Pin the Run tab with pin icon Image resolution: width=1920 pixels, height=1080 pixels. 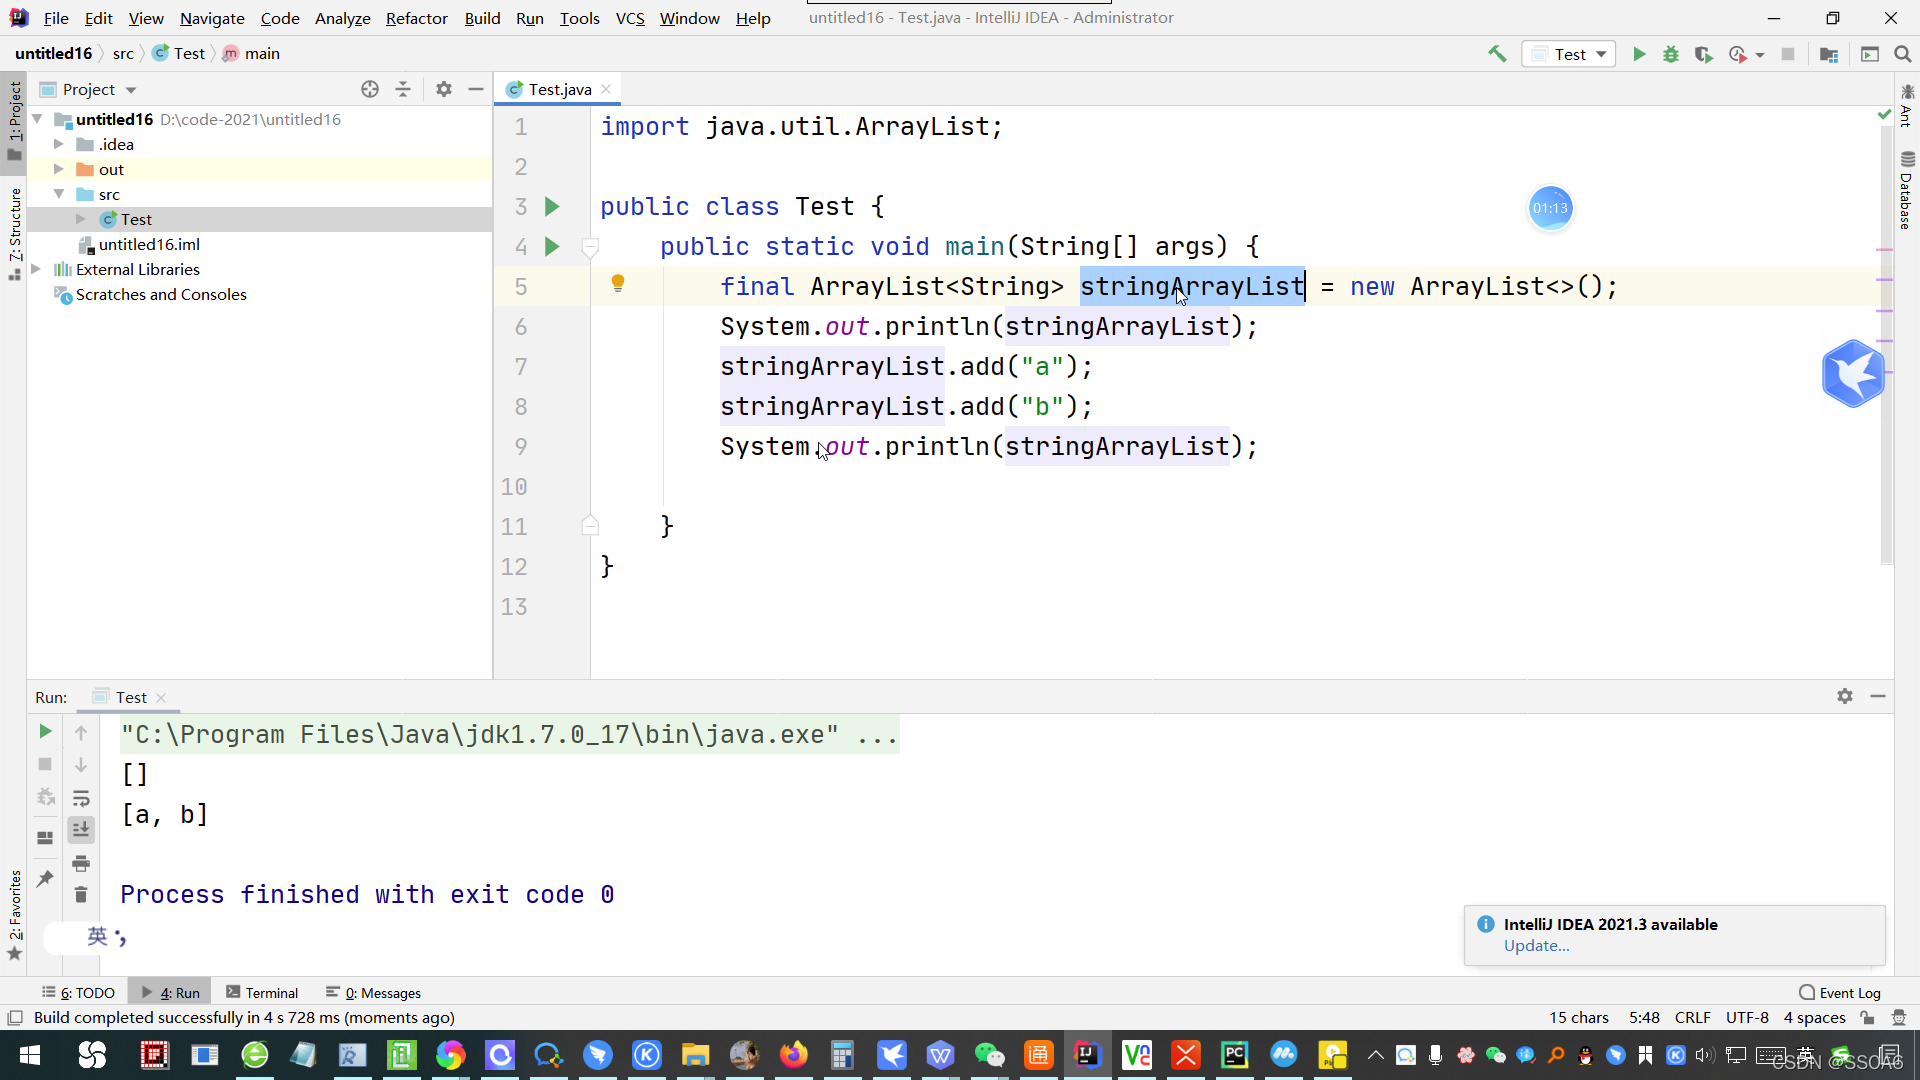[45, 878]
